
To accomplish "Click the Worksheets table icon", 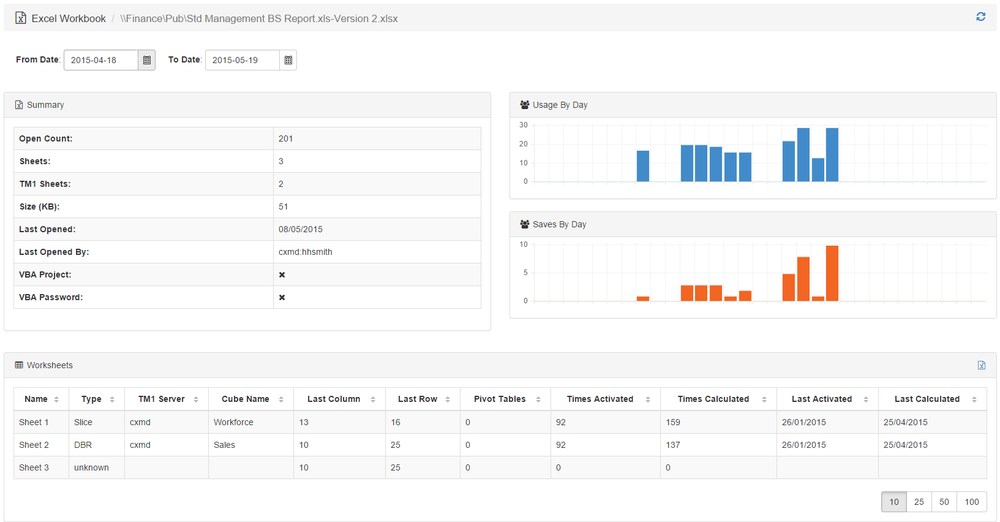I will pyautogui.click(x=19, y=366).
